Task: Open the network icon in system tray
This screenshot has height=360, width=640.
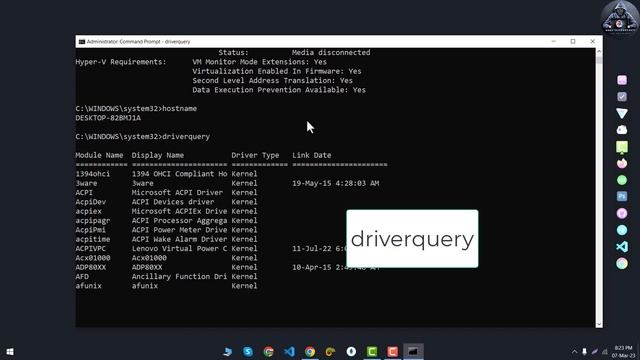Action: pyautogui.click(x=605, y=351)
